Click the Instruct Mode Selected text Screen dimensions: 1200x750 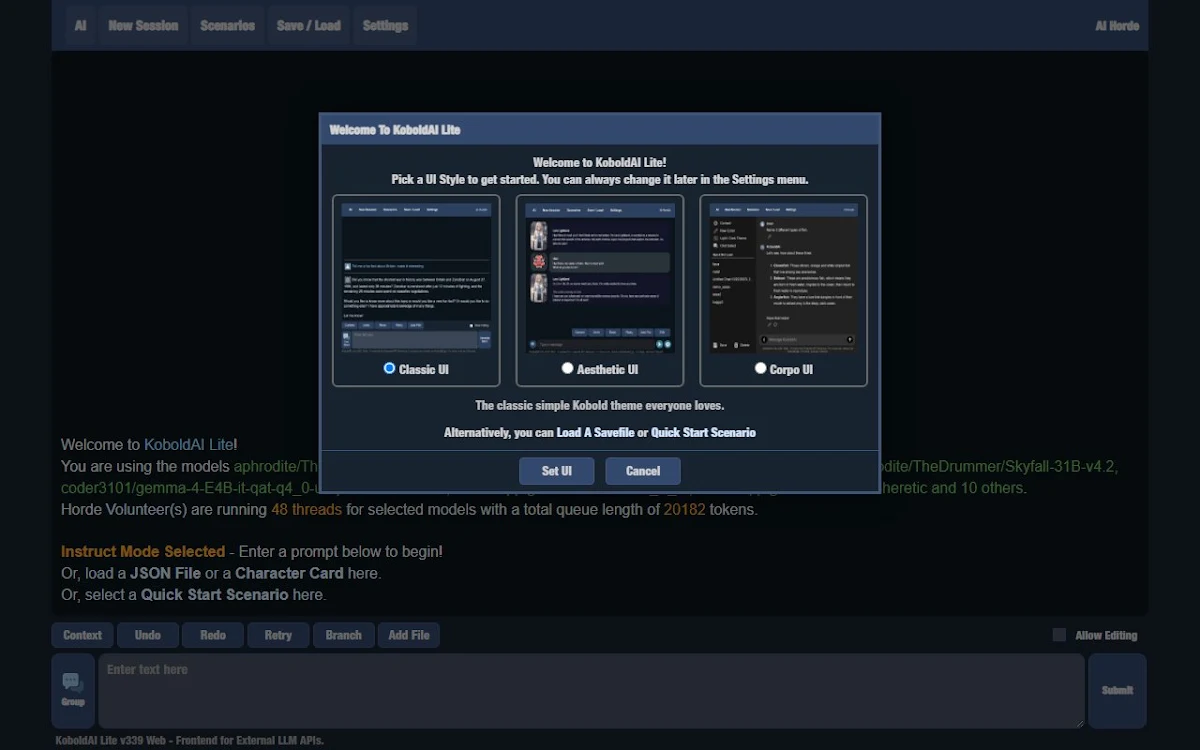point(143,551)
